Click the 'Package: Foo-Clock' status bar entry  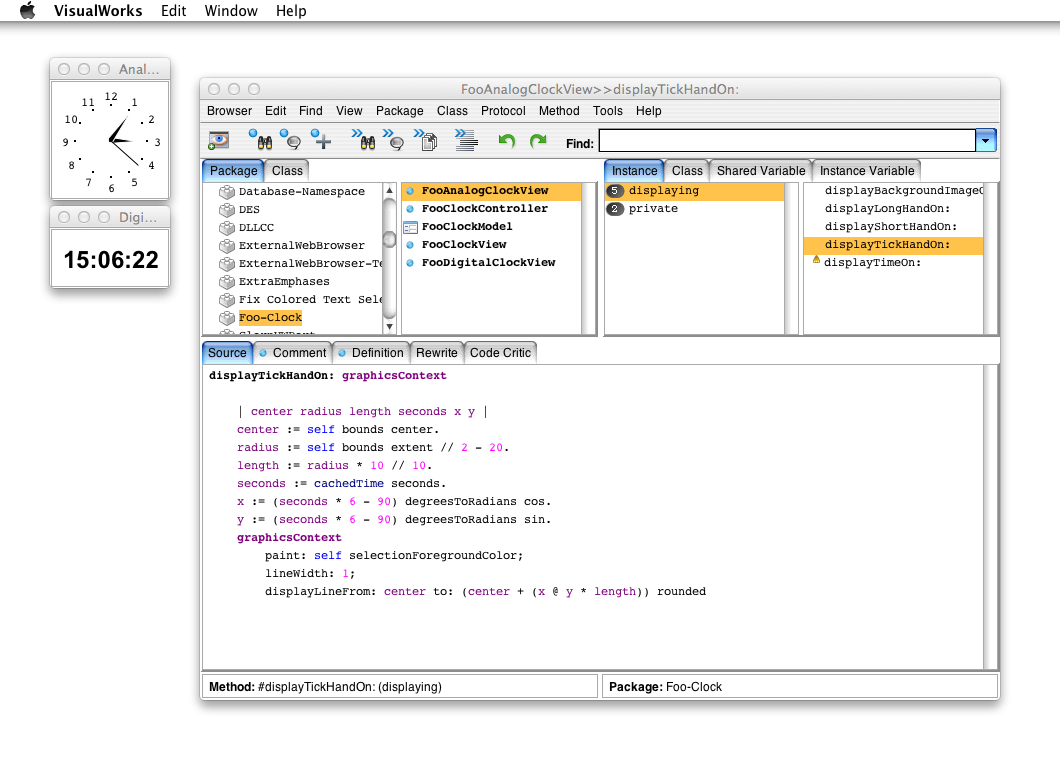800,687
